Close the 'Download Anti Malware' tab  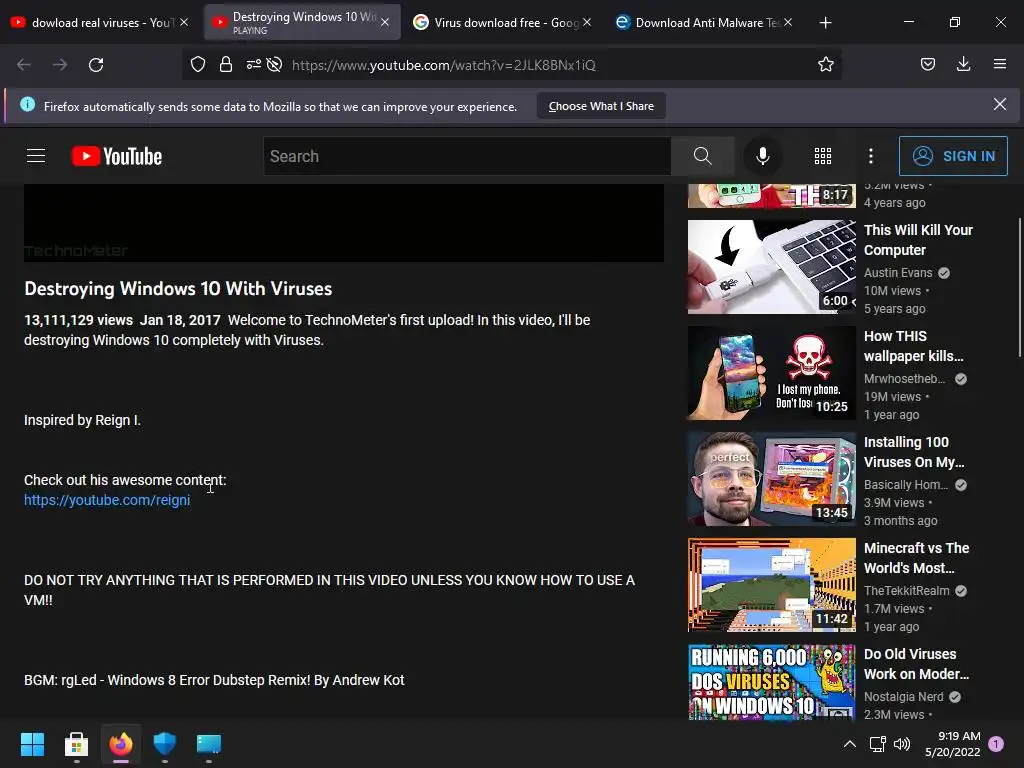(x=788, y=22)
